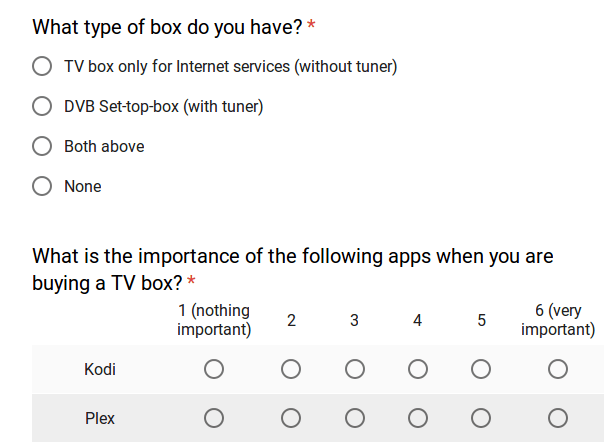Select the Both above radio option
The image size is (613, 442).
[42, 146]
